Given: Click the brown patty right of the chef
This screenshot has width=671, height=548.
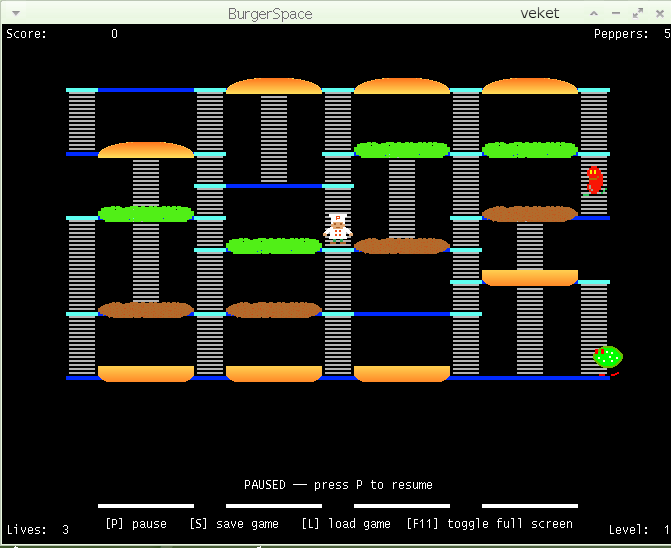Looking at the screenshot, I should [402, 246].
